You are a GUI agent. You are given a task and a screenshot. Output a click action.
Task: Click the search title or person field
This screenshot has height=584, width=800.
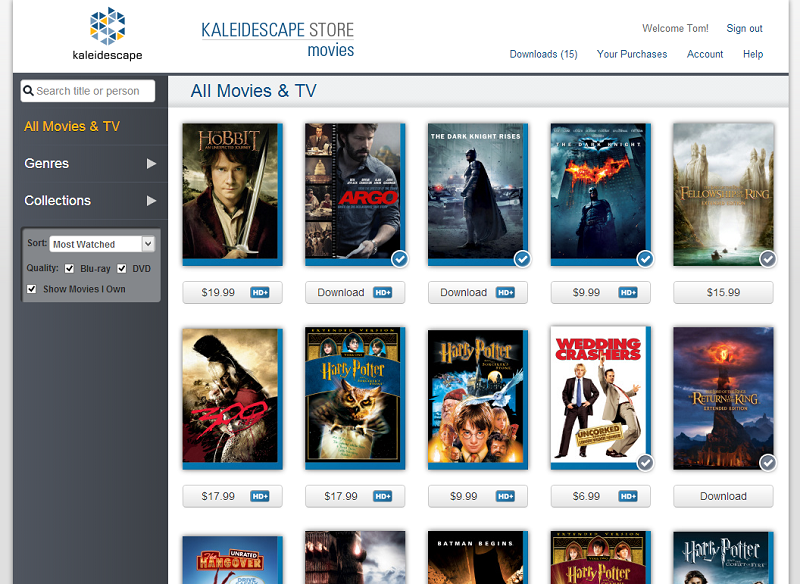point(88,91)
